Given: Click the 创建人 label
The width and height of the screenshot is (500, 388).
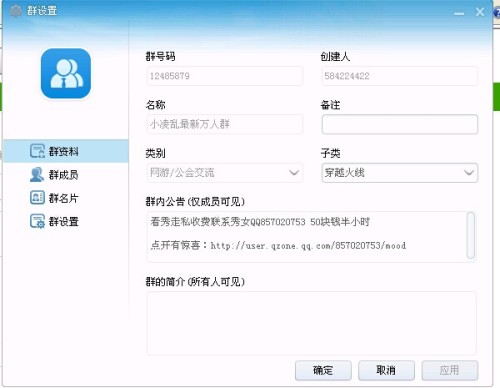Looking at the screenshot, I should (x=335, y=56).
